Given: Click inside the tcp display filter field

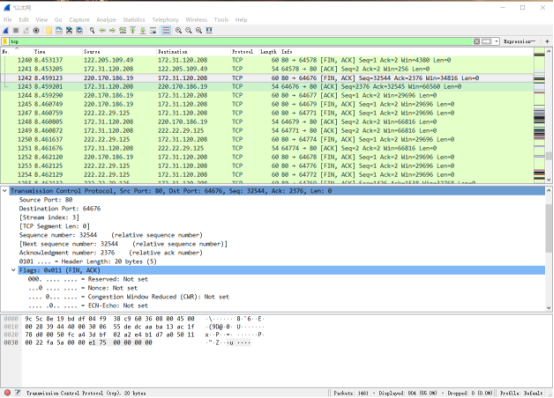Looking at the screenshot, I should click(240, 42).
